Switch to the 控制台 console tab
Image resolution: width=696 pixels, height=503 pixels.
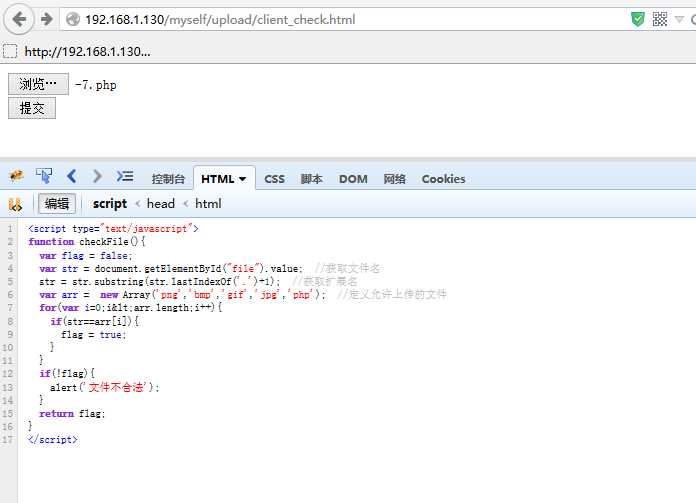[168, 179]
